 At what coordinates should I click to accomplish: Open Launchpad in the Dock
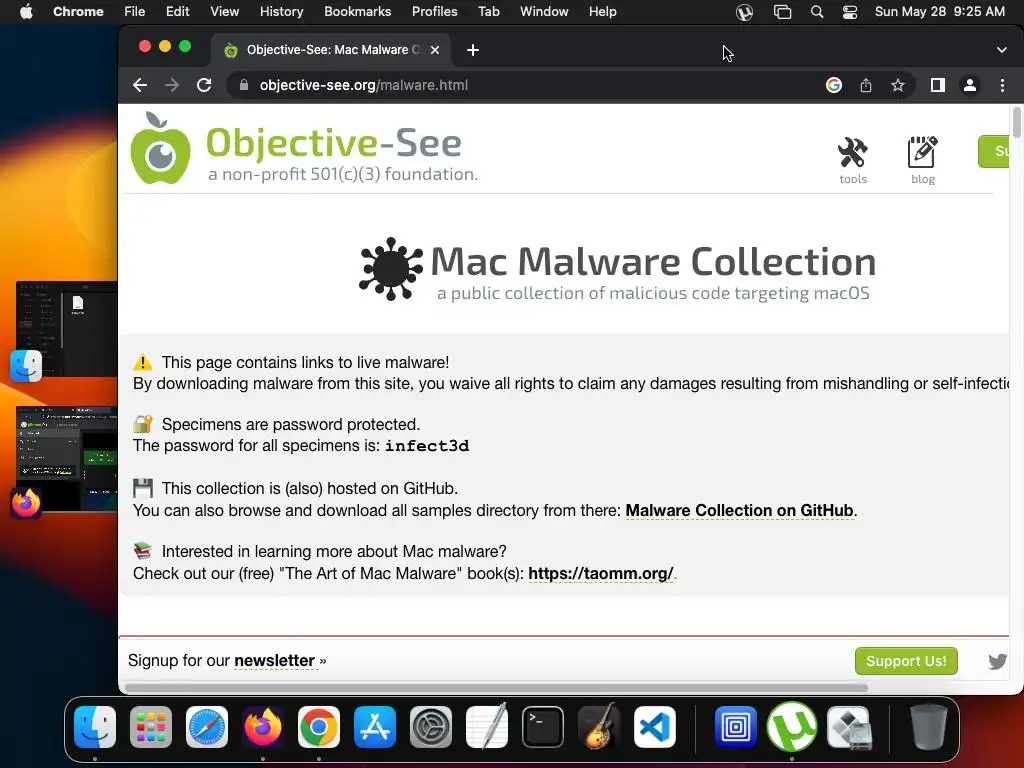(x=151, y=727)
